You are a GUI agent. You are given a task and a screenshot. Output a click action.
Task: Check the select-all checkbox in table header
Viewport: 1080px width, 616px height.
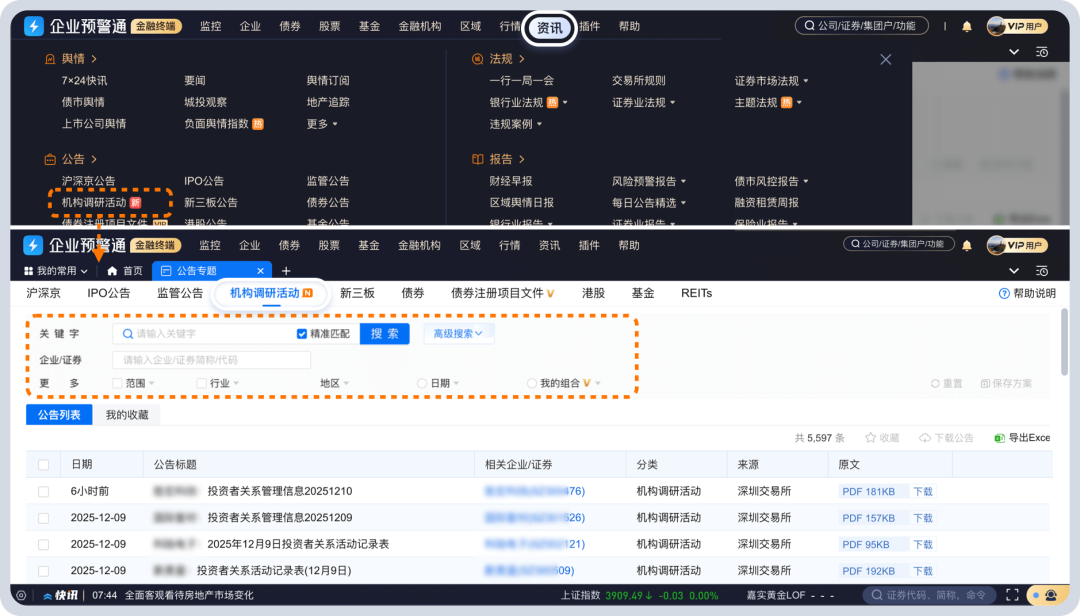[x=43, y=465]
